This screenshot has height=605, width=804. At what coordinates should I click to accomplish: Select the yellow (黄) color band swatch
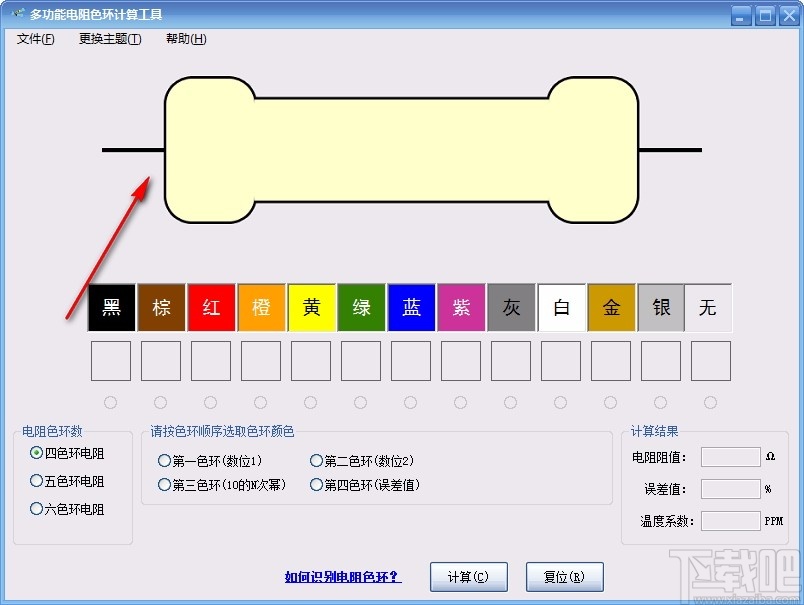(311, 308)
